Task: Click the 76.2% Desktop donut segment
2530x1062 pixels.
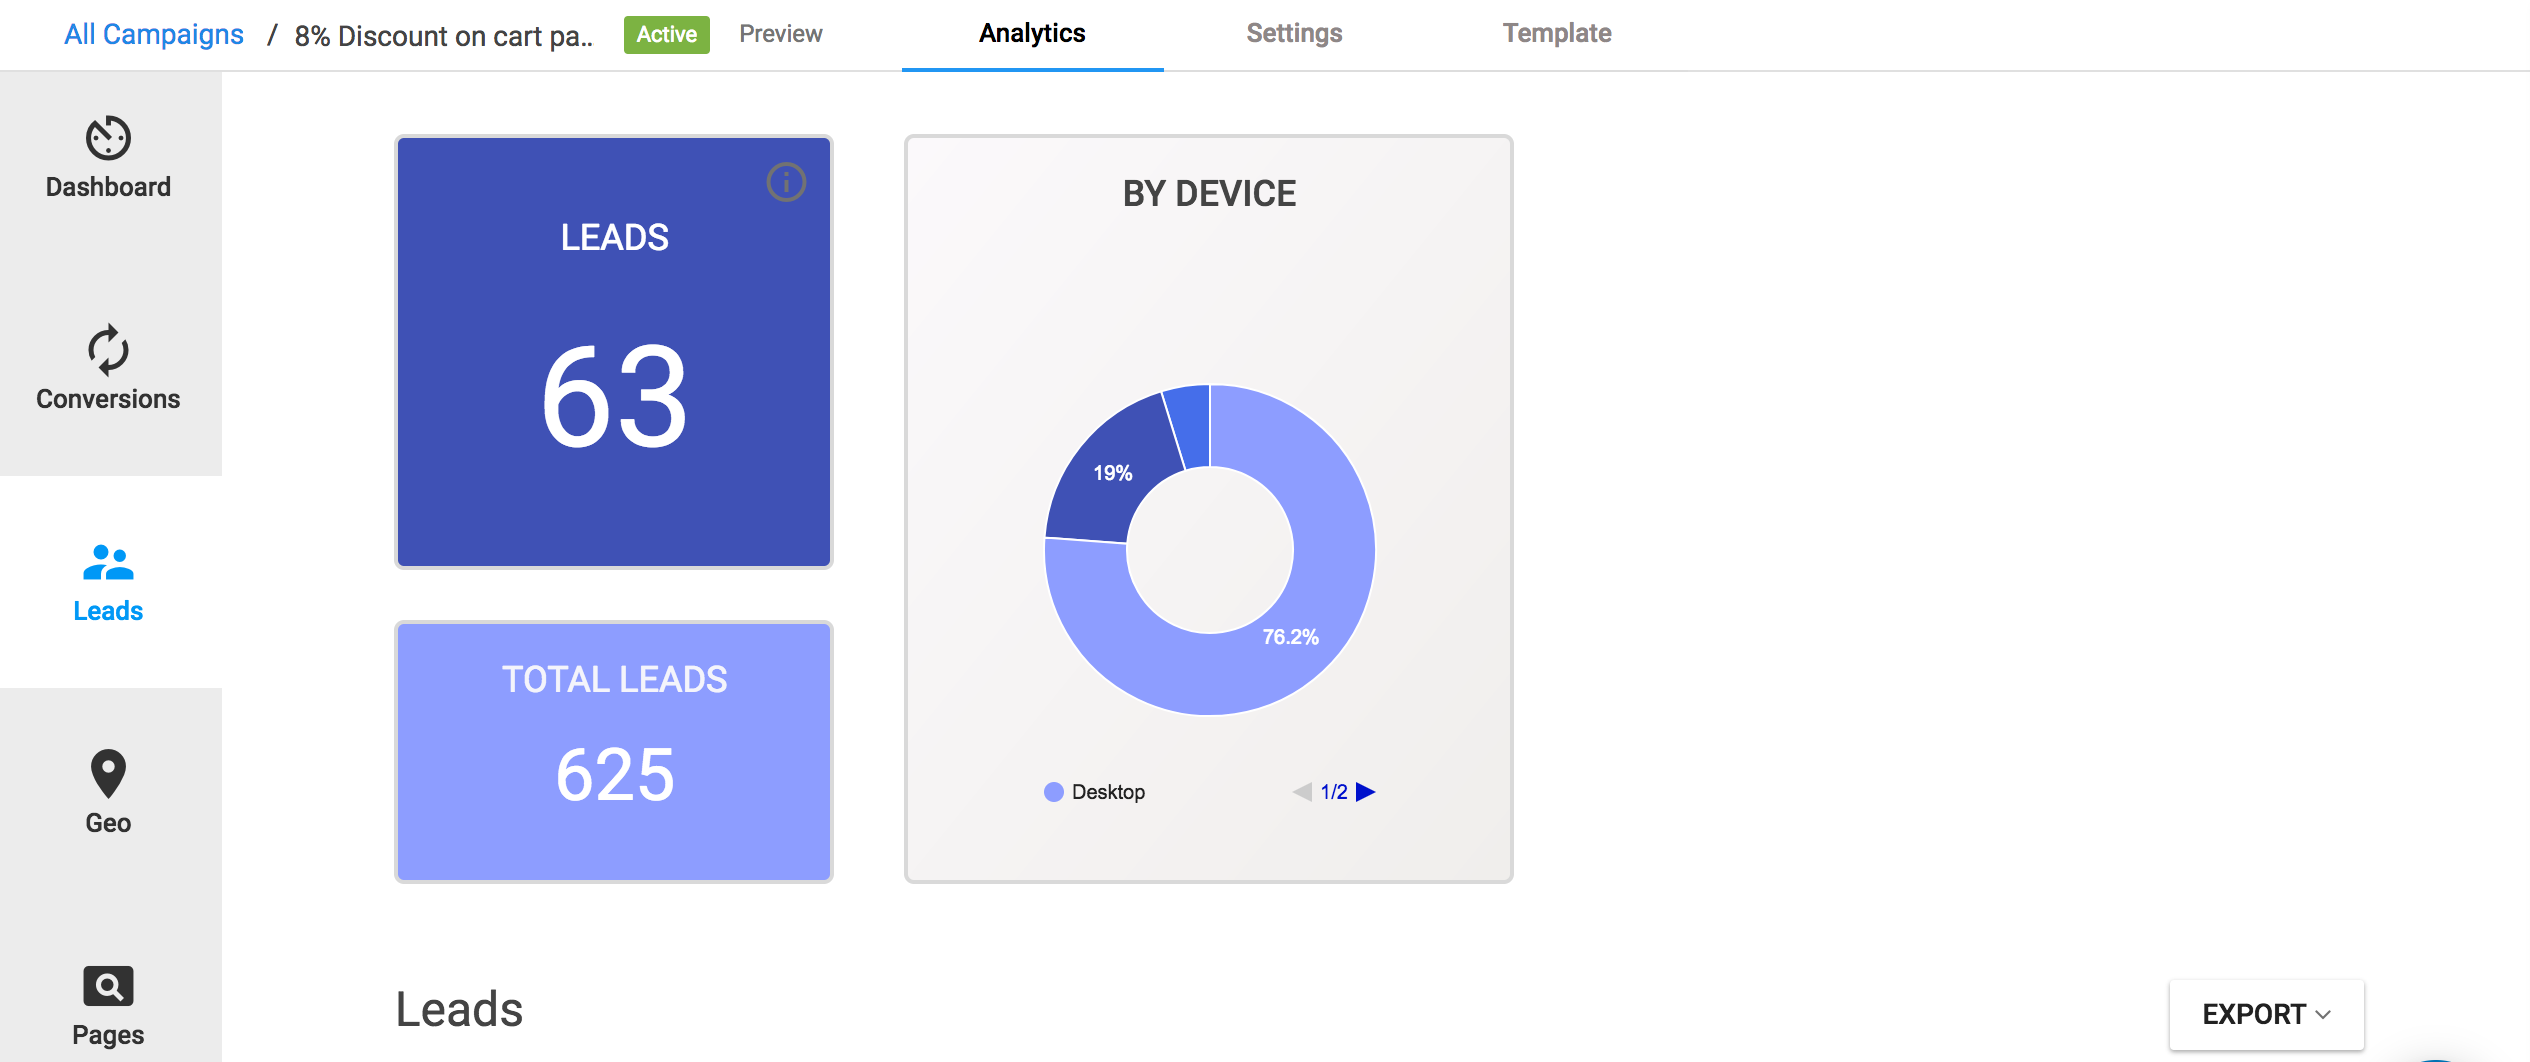Action: (1291, 637)
